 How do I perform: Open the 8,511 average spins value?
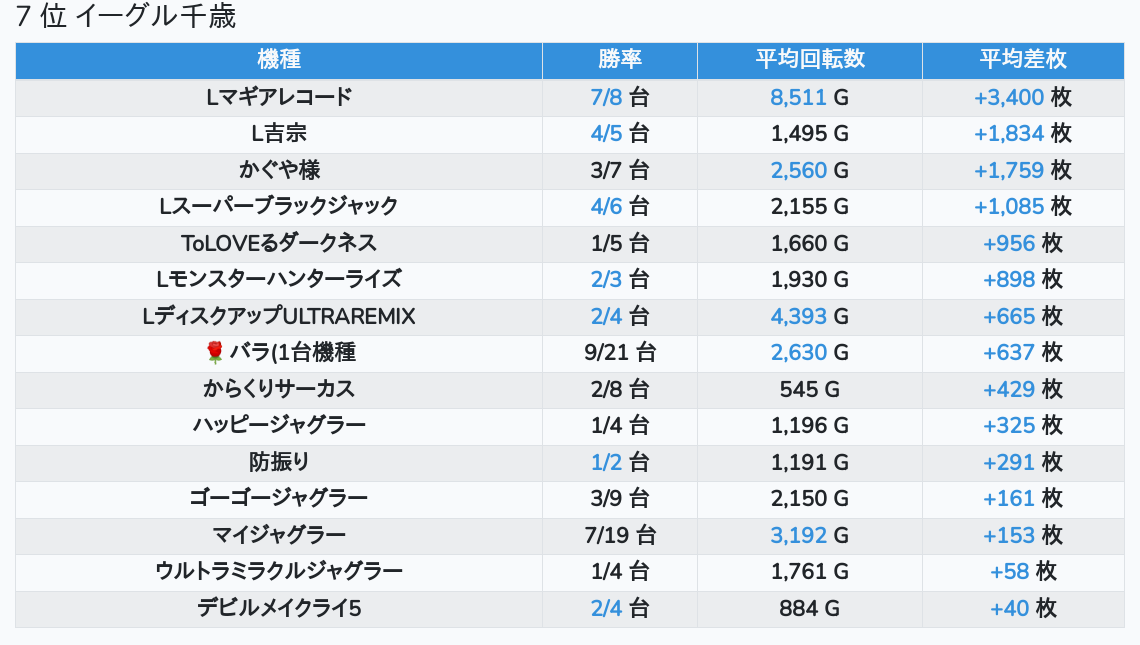click(x=798, y=97)
